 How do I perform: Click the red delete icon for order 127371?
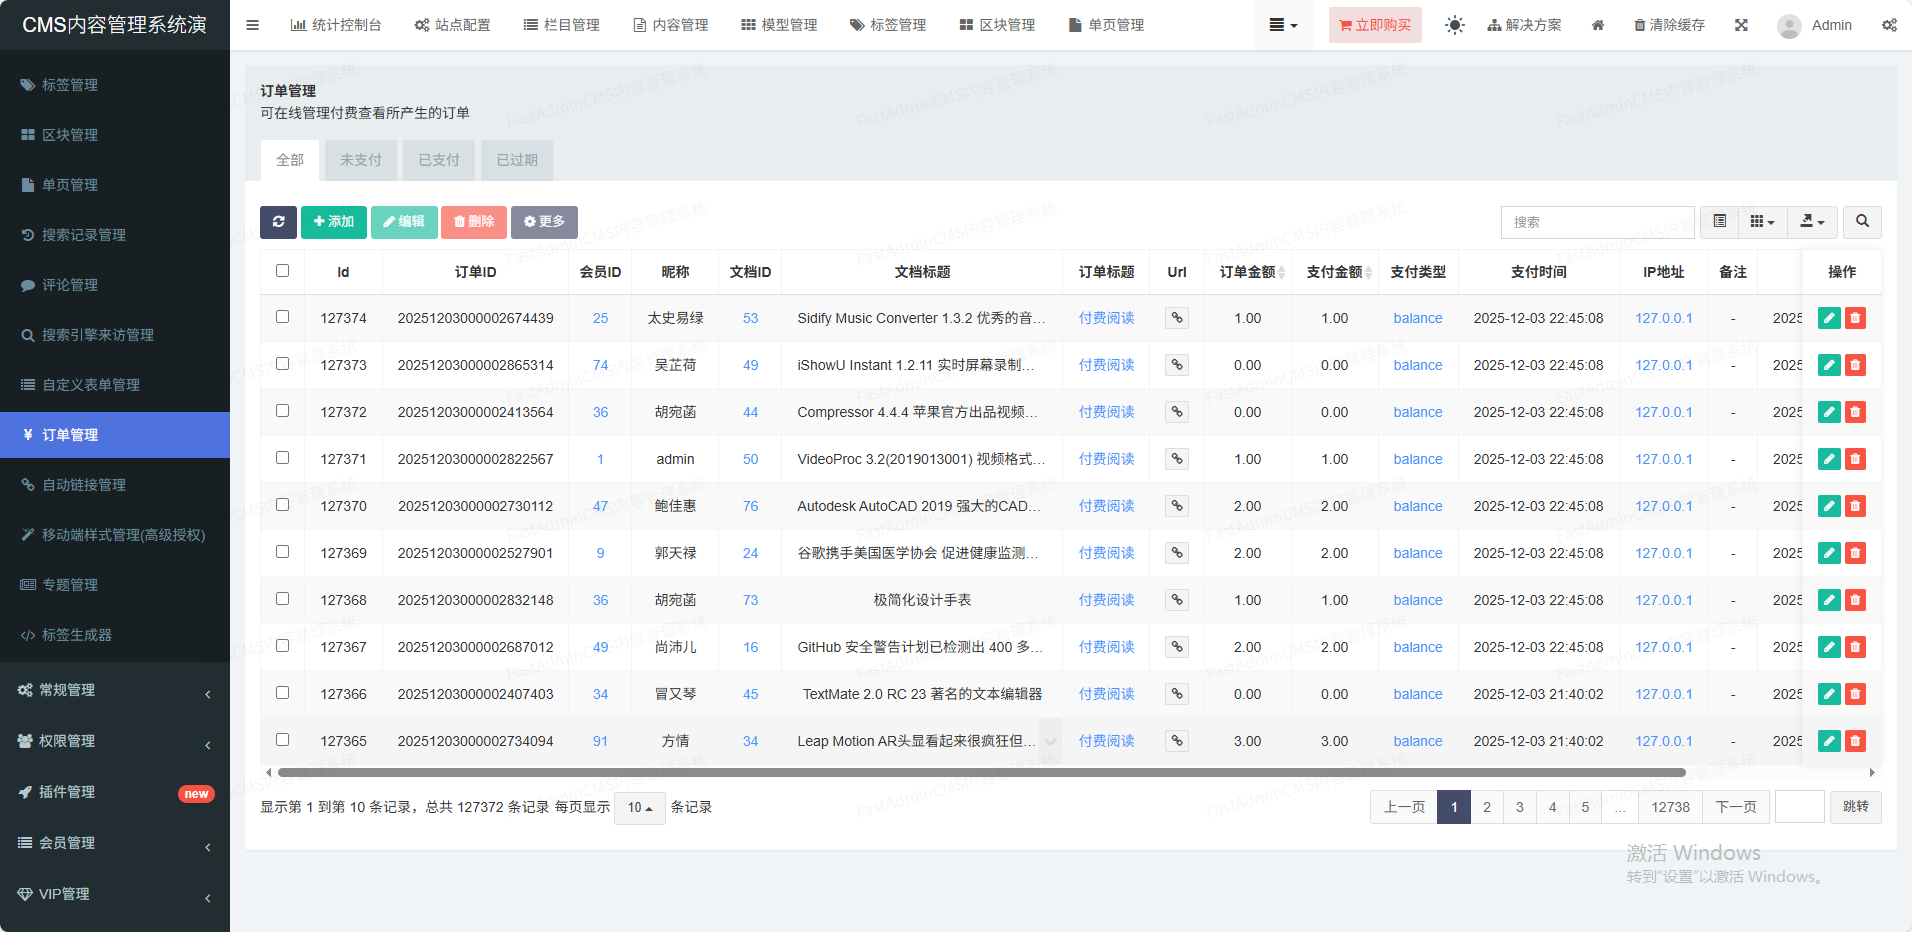click(x=1855, y=459)
